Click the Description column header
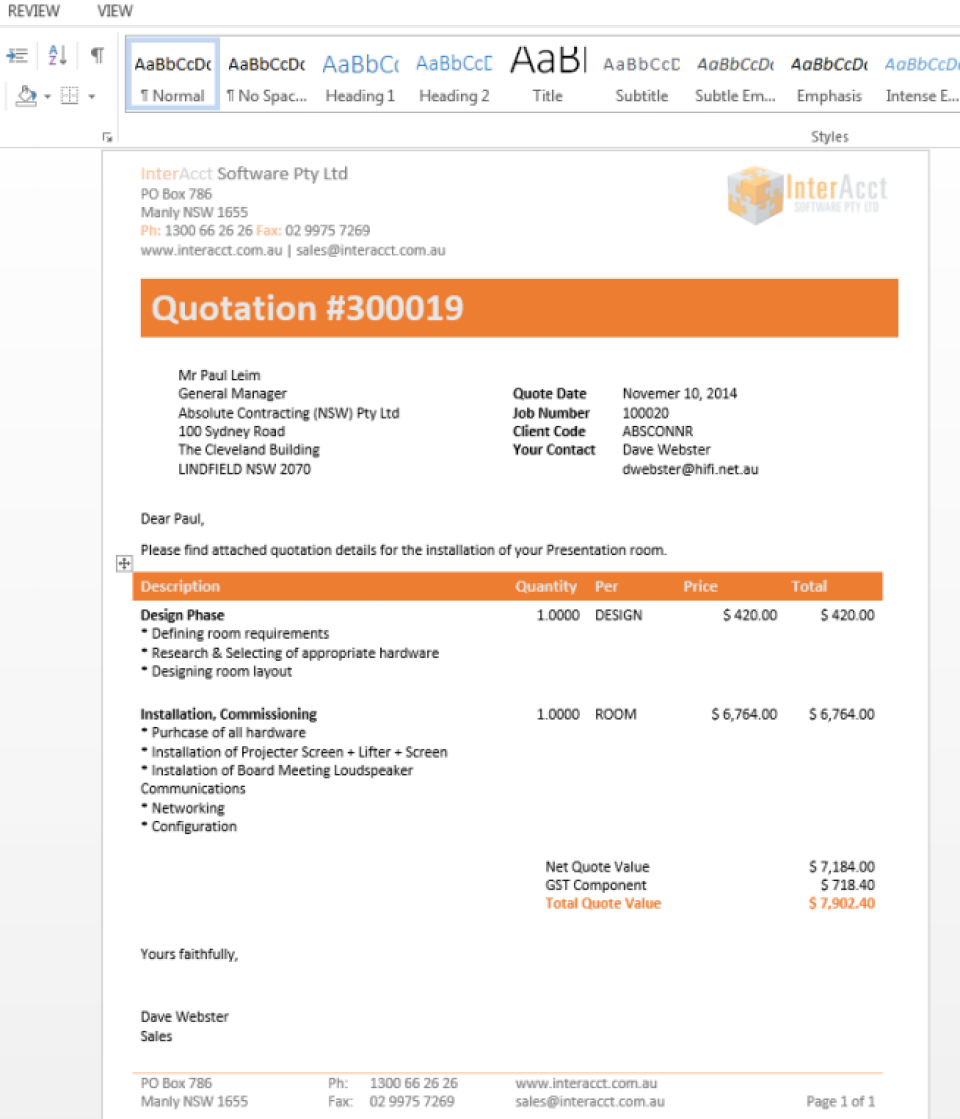 point(180,587)
